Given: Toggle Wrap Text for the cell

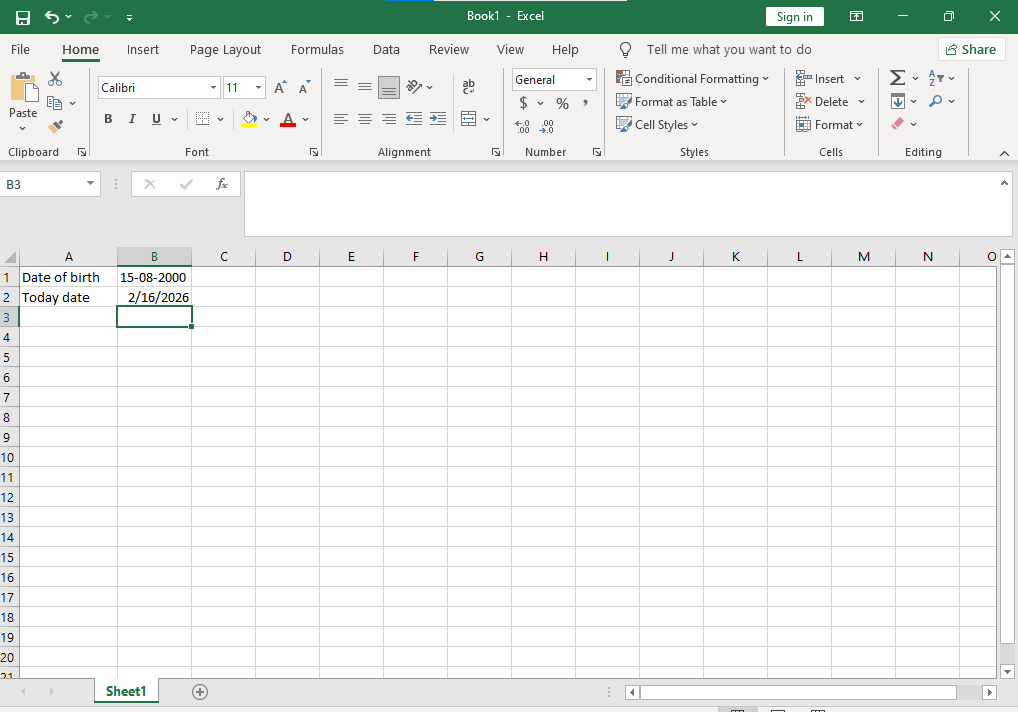Looking at the screenshot, I should (x=469, y=88).
